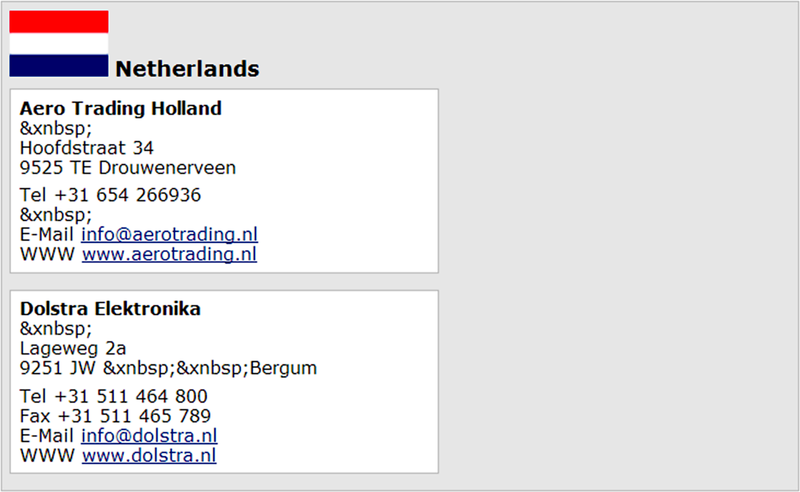Viewport: 800px width, 492px height.
Task: Click the E-Mail label in Aero Trading card
Action: pos(46,234)
